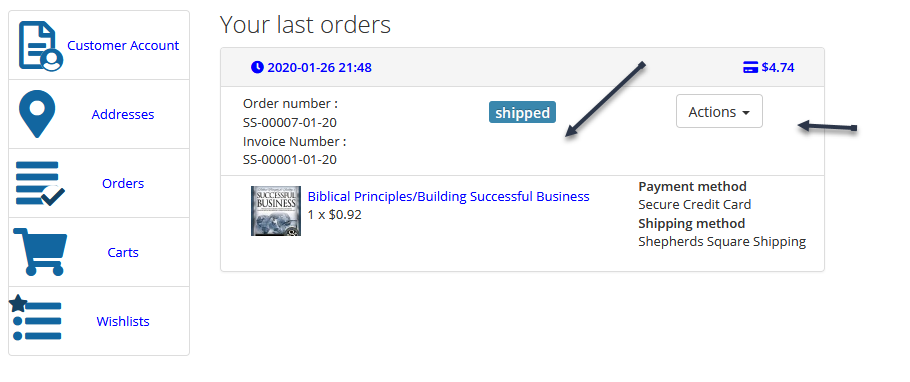The width and height of the screenshot is (910, 382).
Task: Click the $4.74 order total link
Action: click(778, 67)
